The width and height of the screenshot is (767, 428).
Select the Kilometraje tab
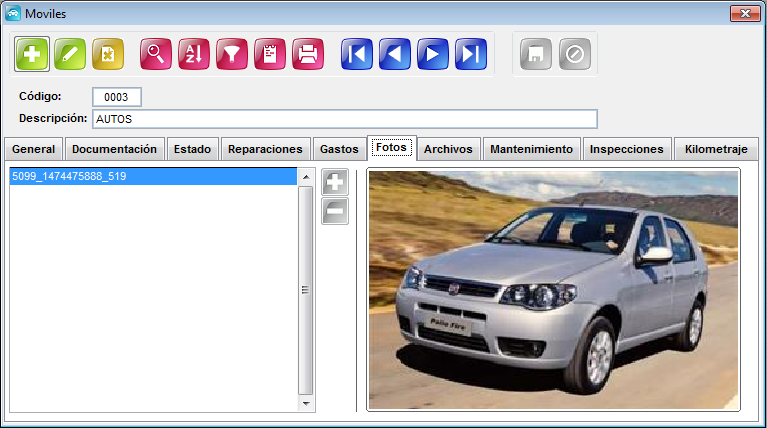[x=716, y=149]
